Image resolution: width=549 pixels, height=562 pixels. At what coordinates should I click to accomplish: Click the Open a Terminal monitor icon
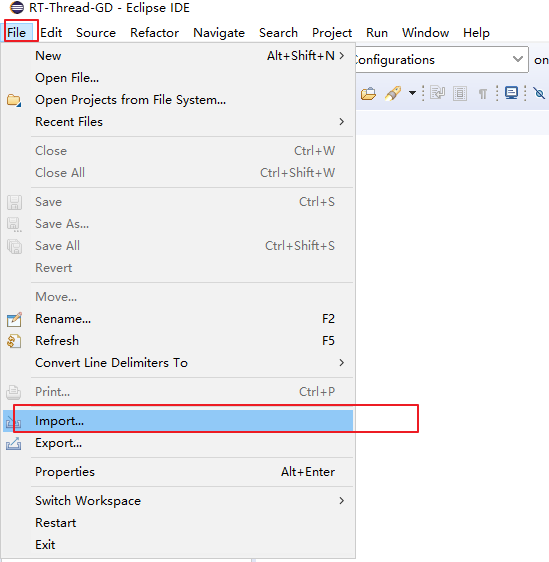pyautogui.click(x=511, y=93)
